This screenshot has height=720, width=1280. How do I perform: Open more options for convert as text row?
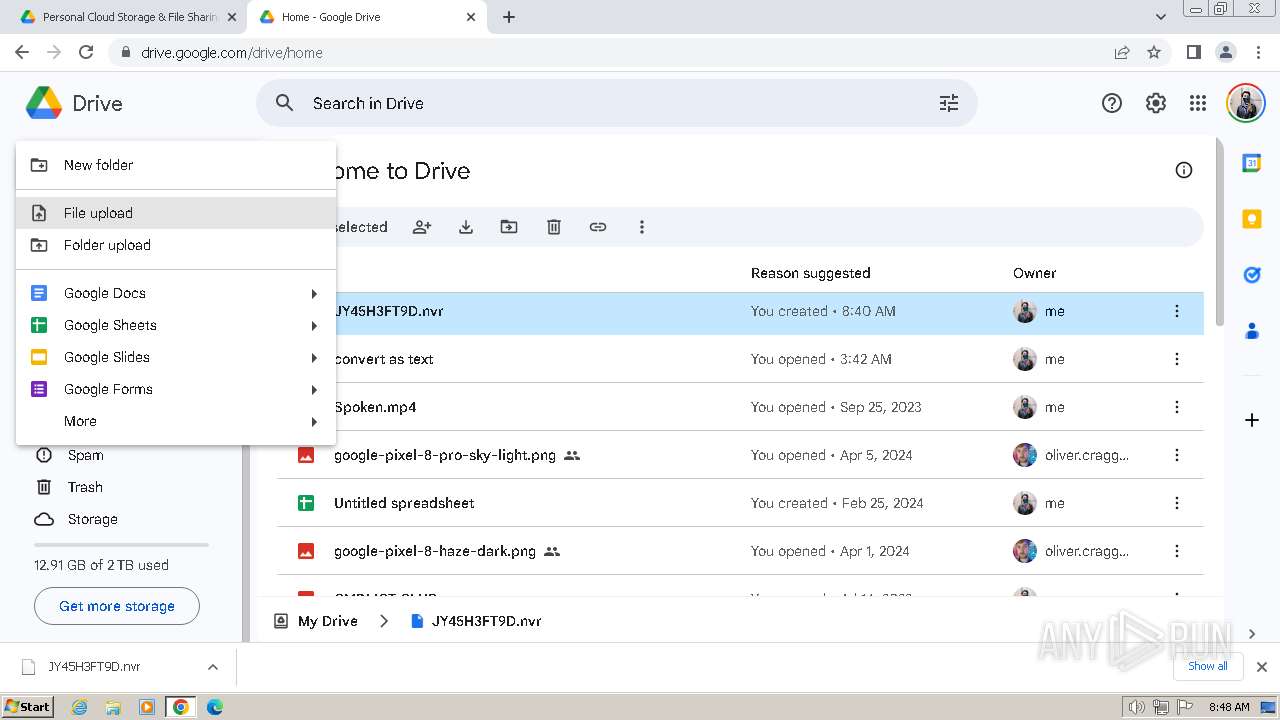[x=1177, y=359]
